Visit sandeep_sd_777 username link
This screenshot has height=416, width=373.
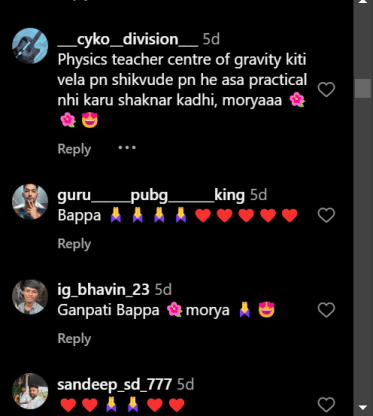pos(115,385)
